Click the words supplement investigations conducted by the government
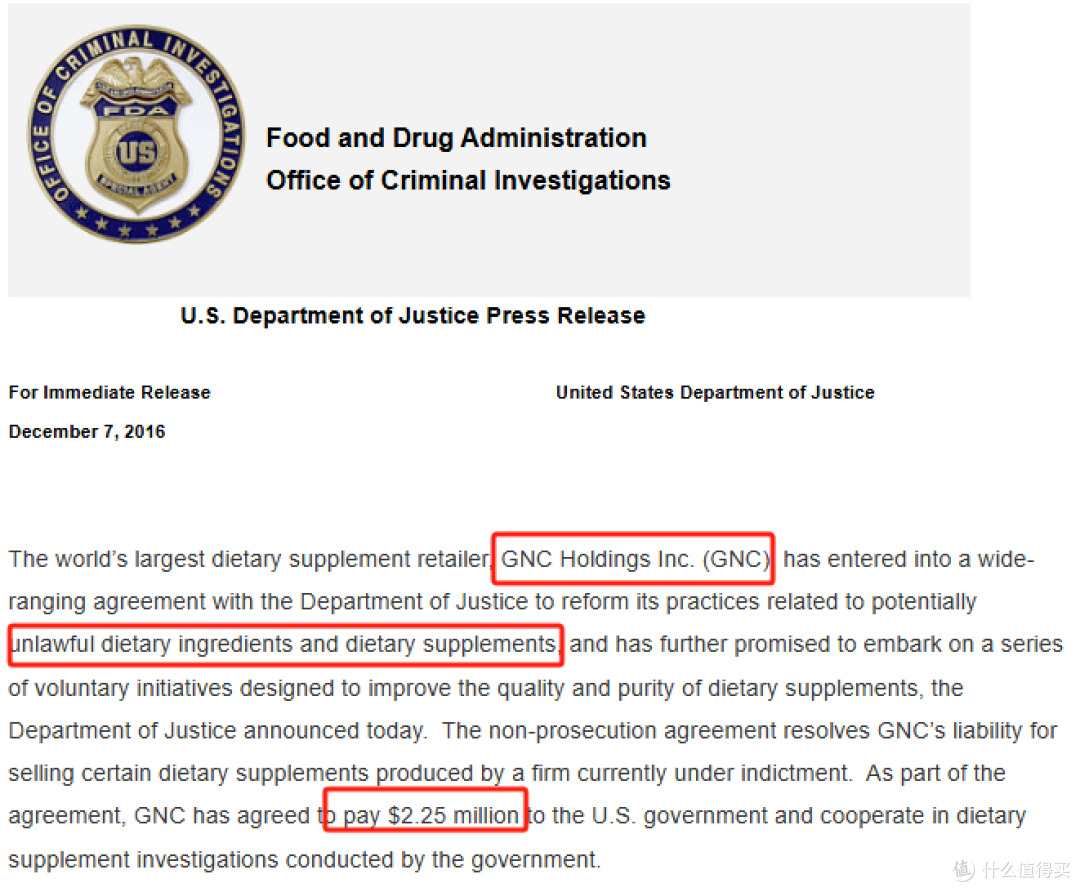 click(x=304, y=860)
